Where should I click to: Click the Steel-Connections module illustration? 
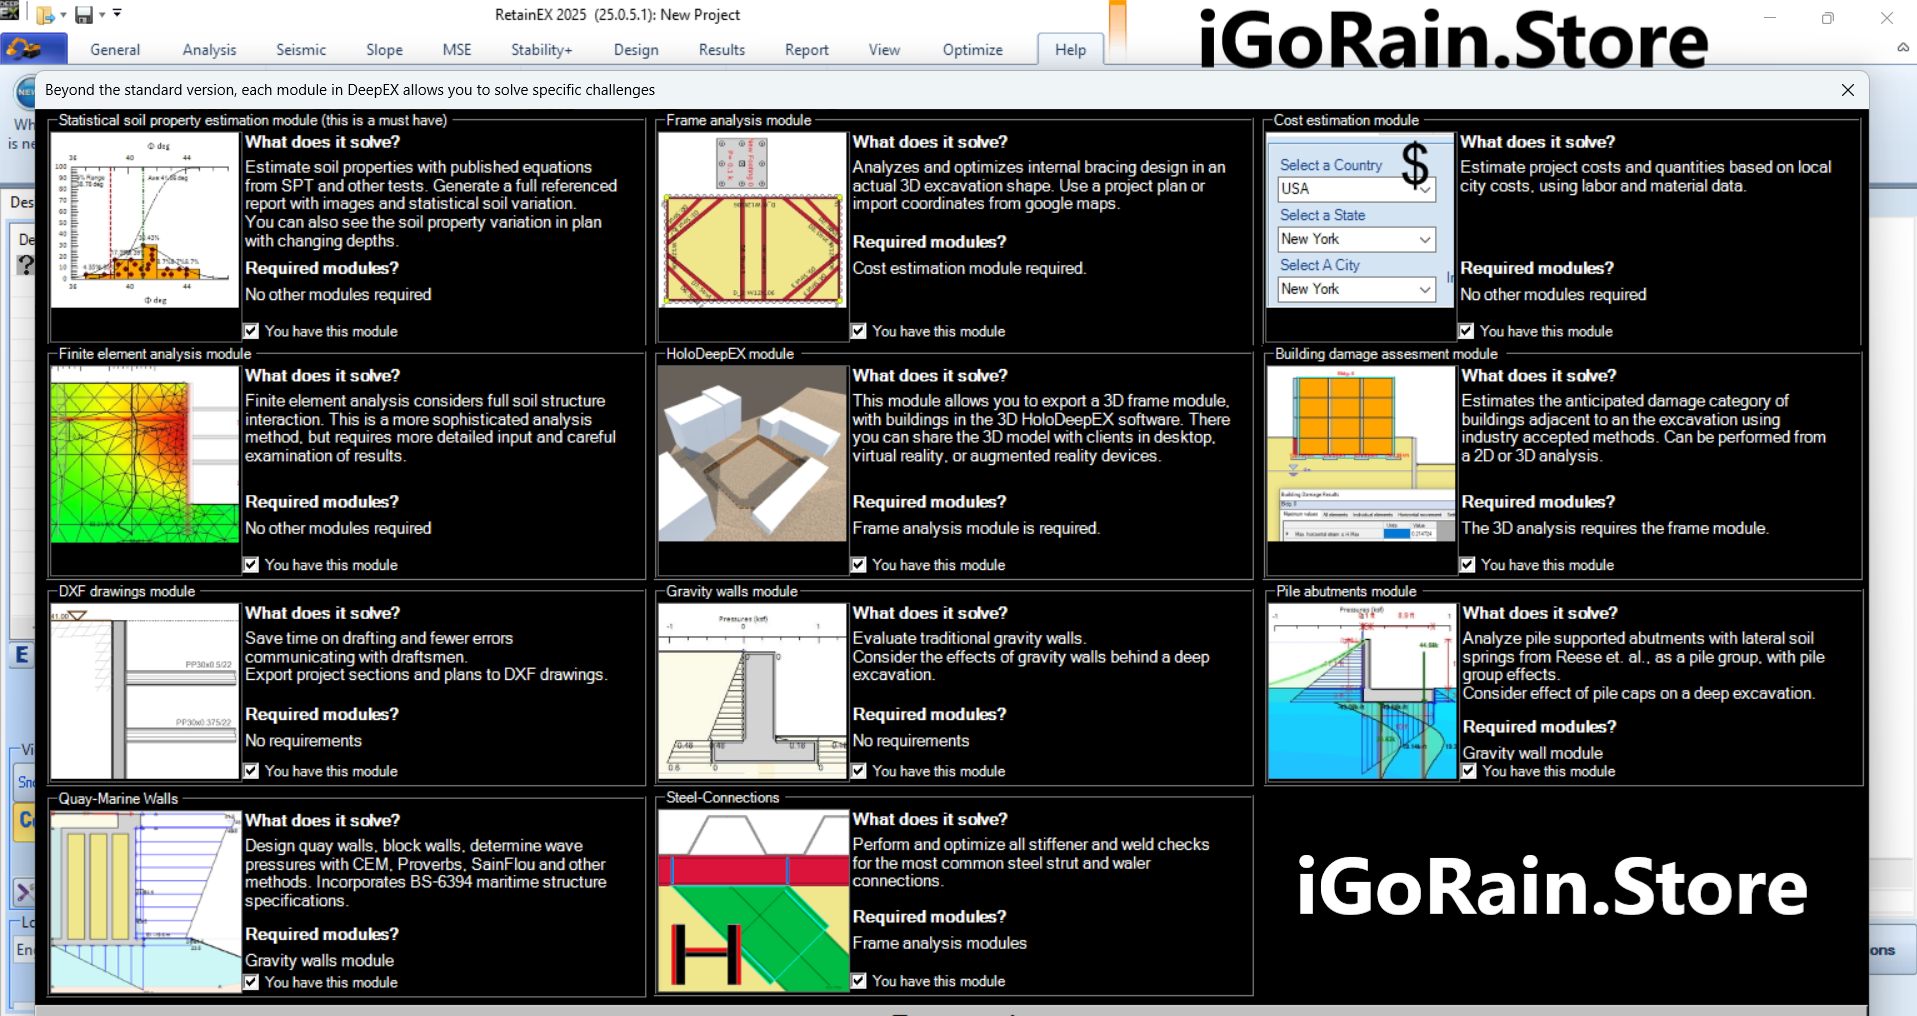(x=753, y=901)
